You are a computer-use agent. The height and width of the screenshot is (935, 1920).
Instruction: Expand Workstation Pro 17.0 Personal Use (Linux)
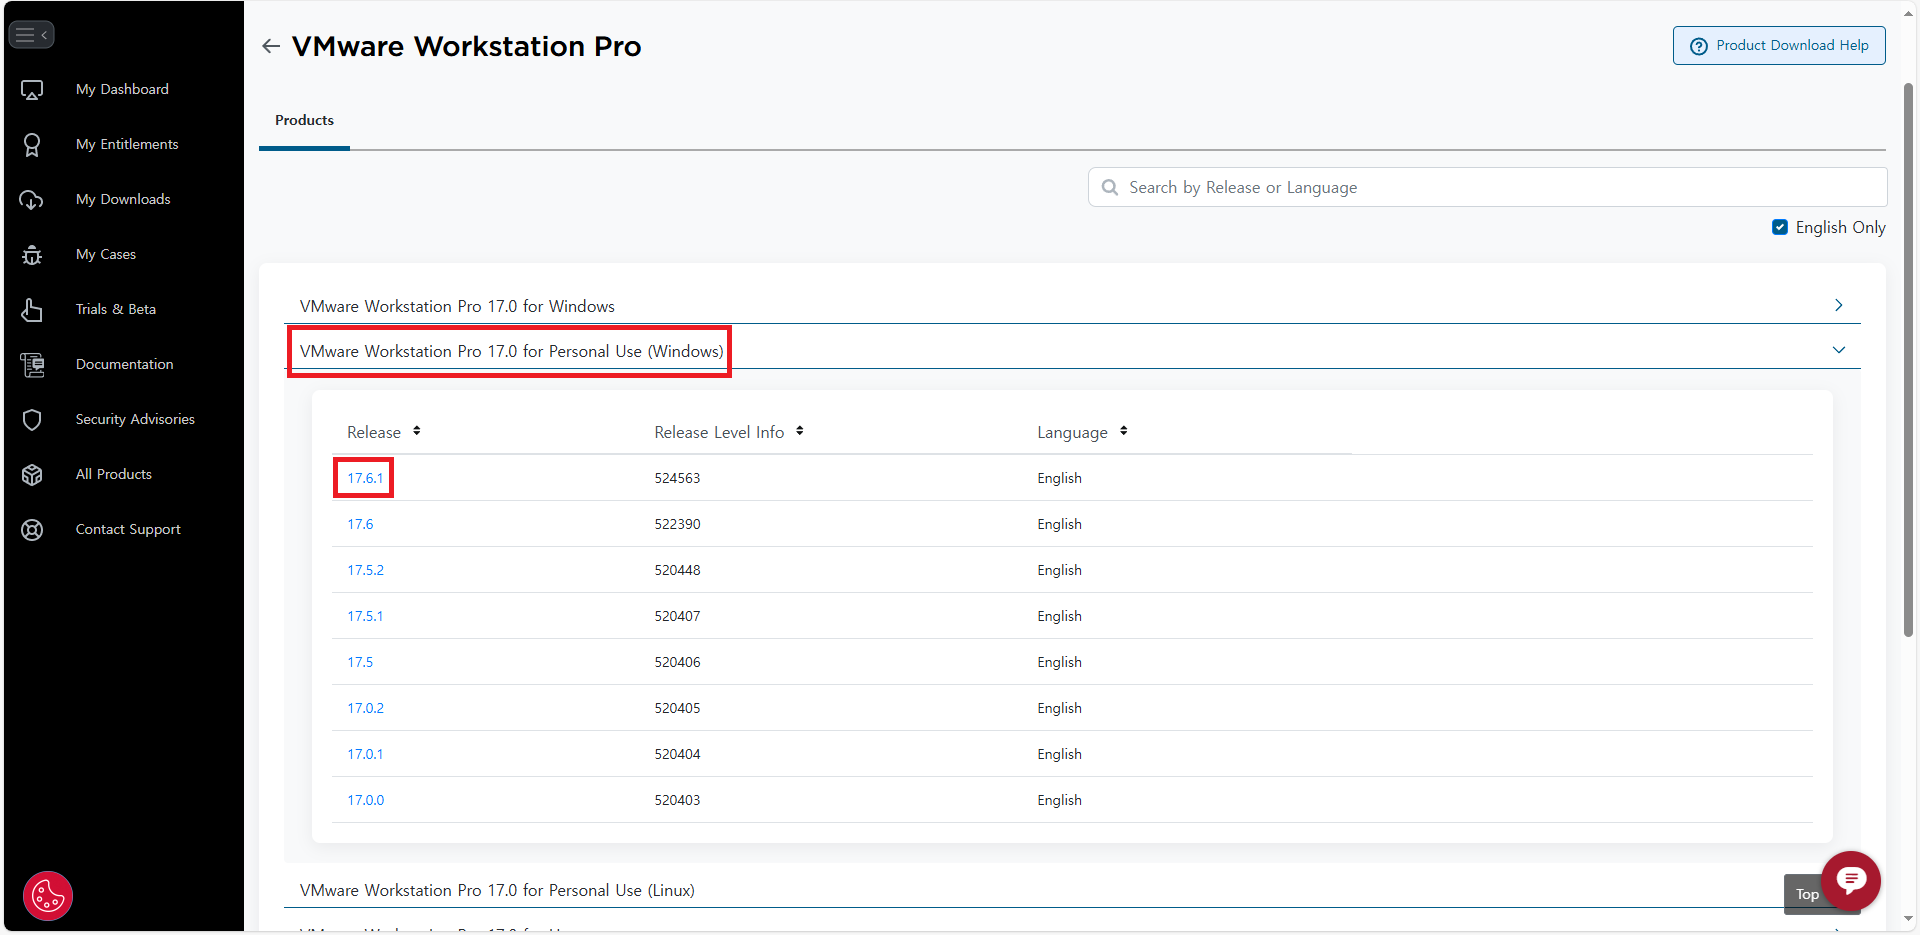497,890
